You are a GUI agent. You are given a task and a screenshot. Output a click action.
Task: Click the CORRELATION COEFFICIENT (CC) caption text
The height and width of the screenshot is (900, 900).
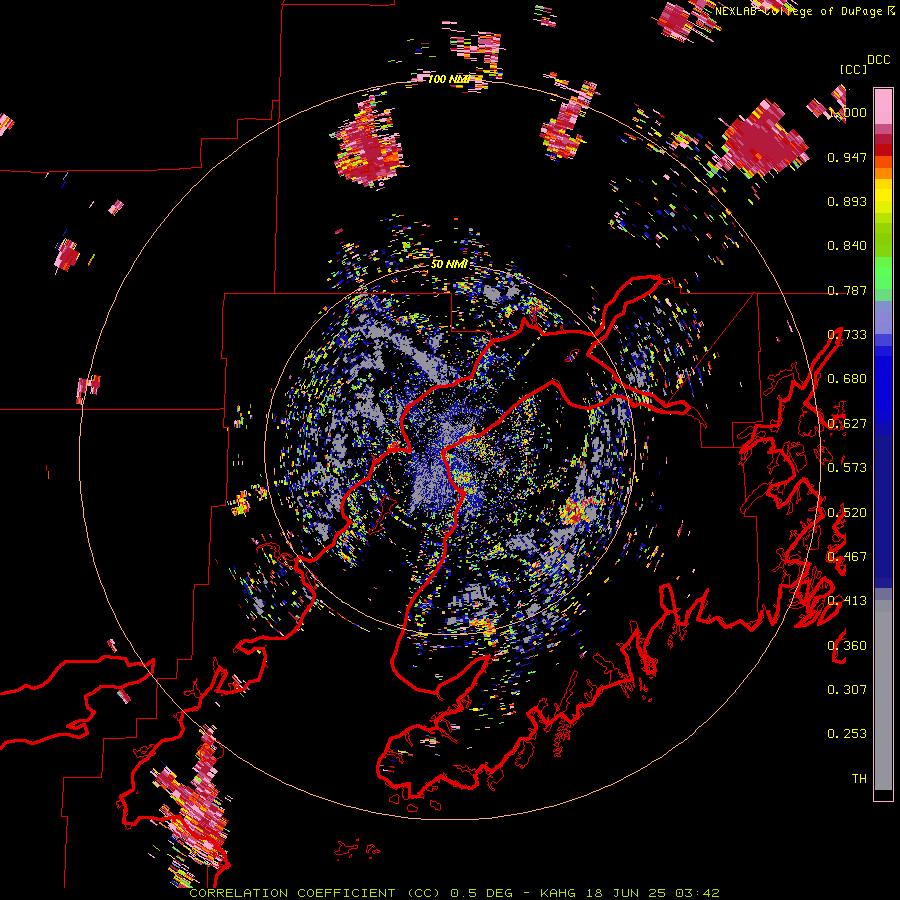pyautogui.click(x=315, y=893)
